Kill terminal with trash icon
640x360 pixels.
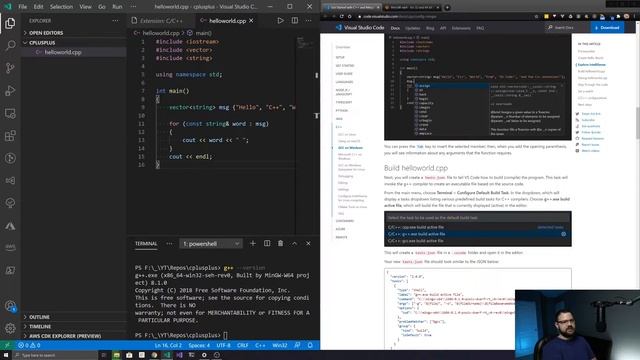pyautogui.click(x=280, y=243)
